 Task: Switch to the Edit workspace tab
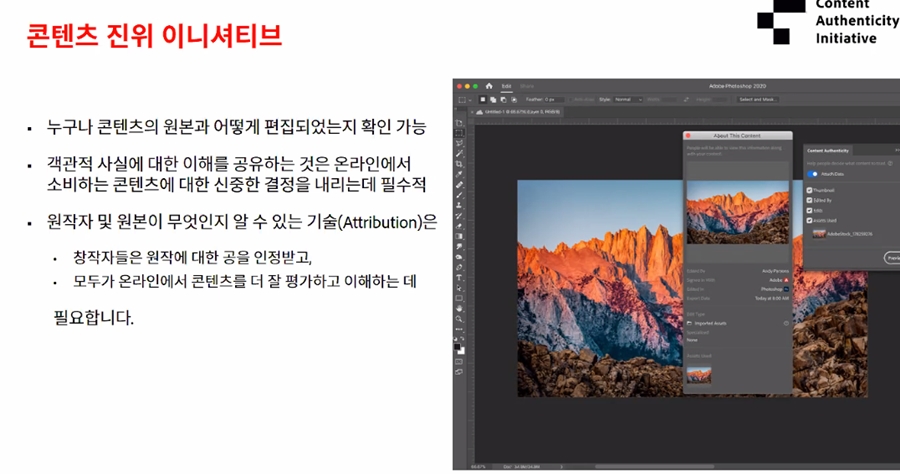point(506,86)
